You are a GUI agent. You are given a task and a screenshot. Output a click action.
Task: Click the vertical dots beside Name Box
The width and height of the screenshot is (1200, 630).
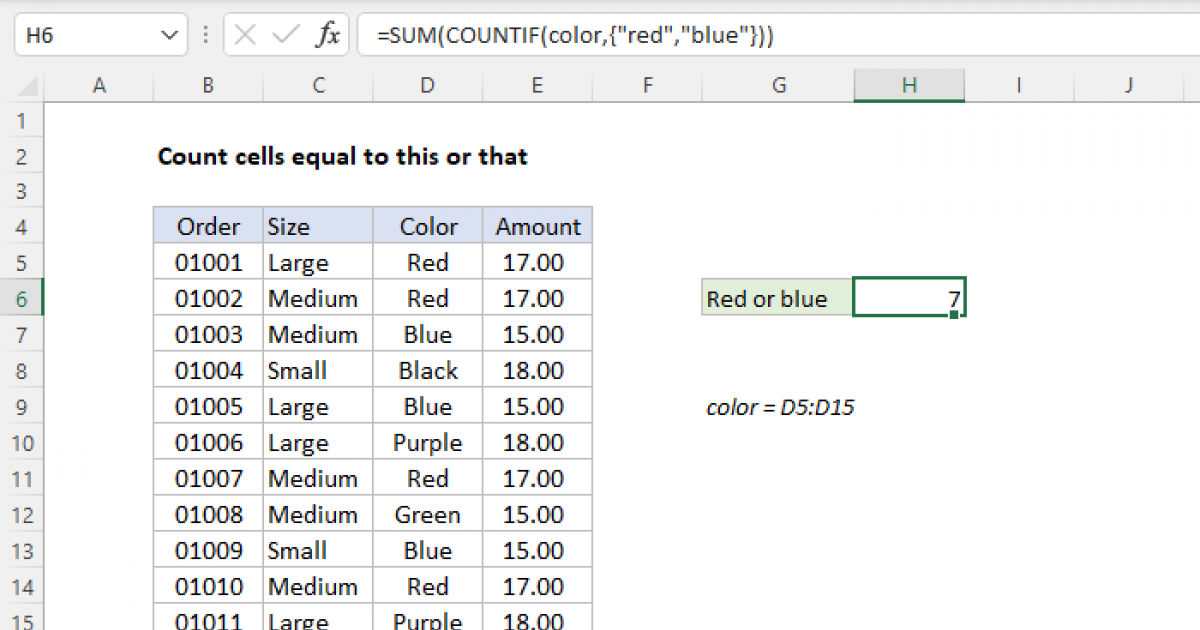click(204, 36)
